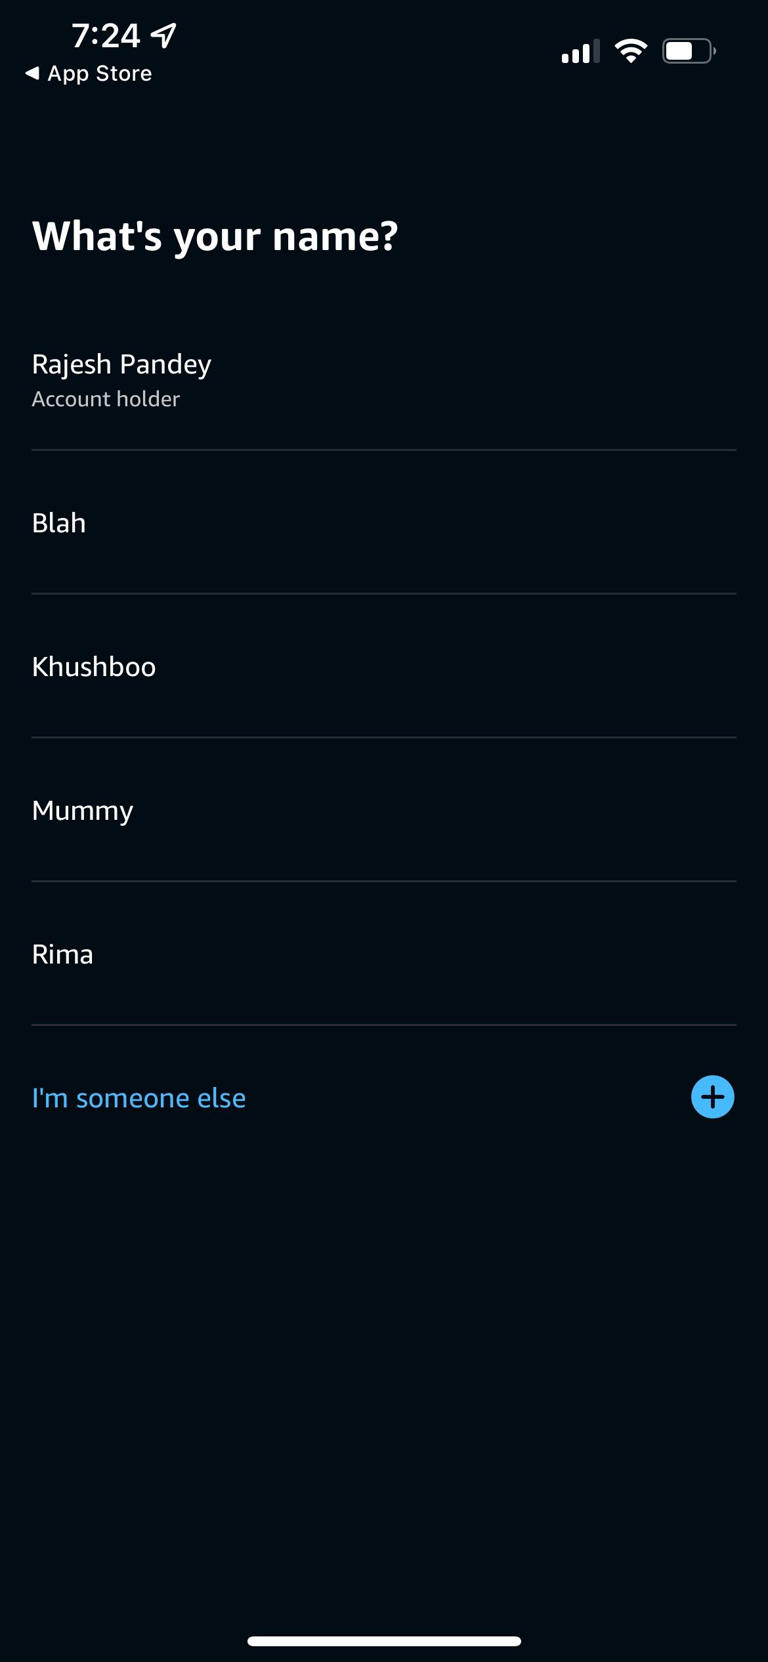Viewport: 768px width, 1662px height.
Task: Tap the blue plus icon
Action: point(712,1097)
